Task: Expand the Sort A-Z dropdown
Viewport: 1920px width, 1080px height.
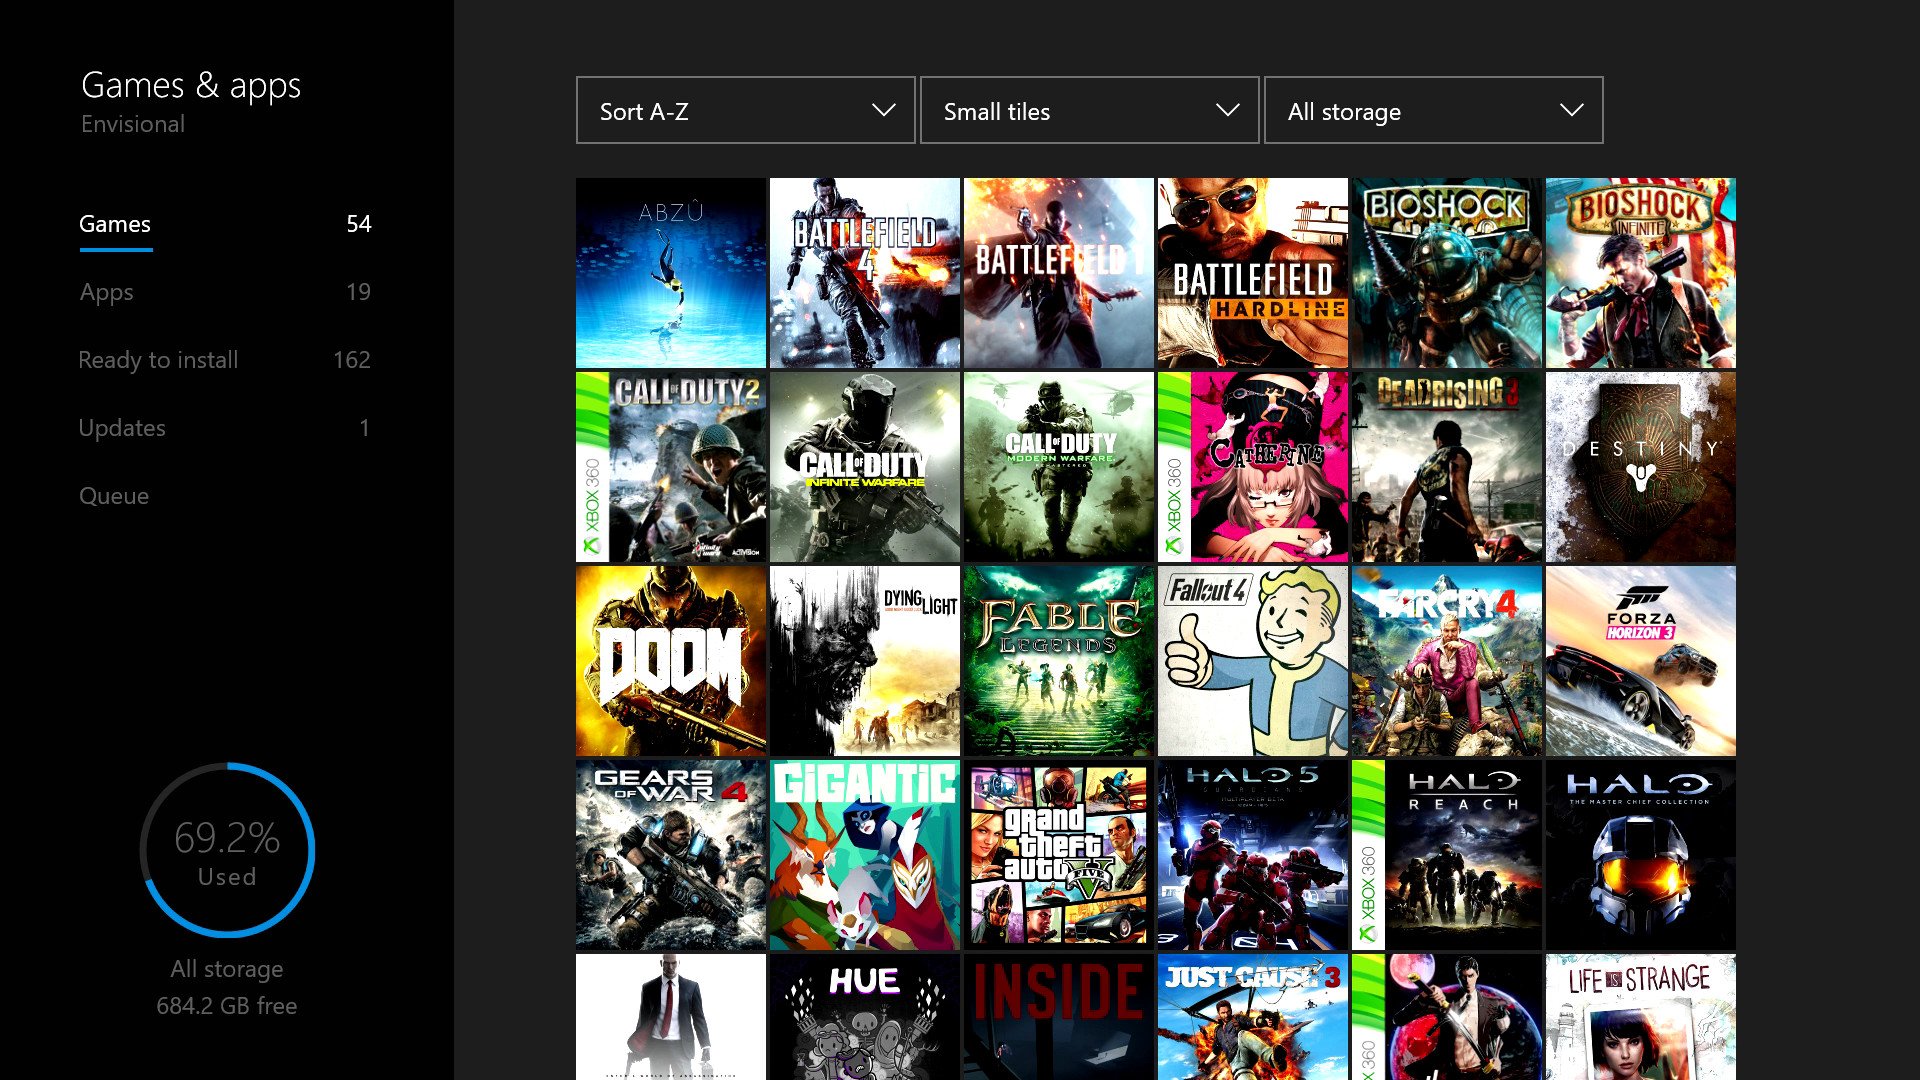Action: pyautogui.click(x=745, y=110)
